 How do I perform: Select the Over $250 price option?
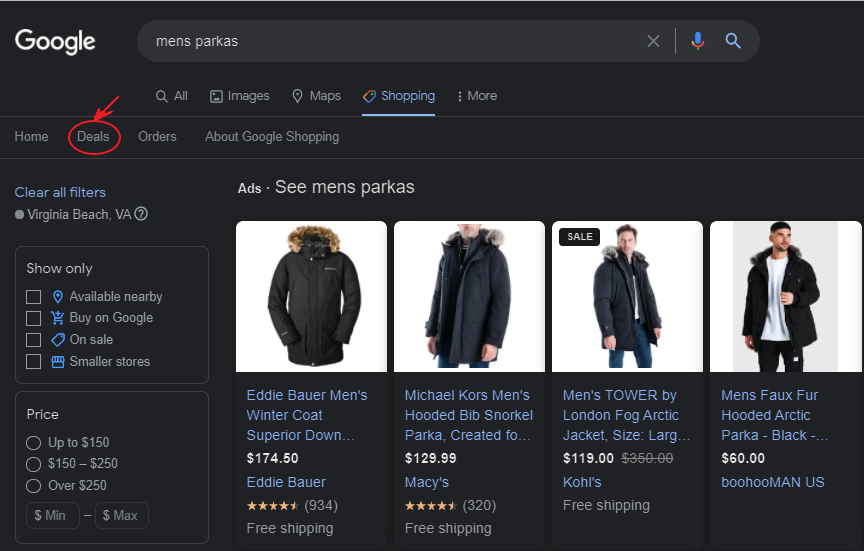(x=34, y=486)
